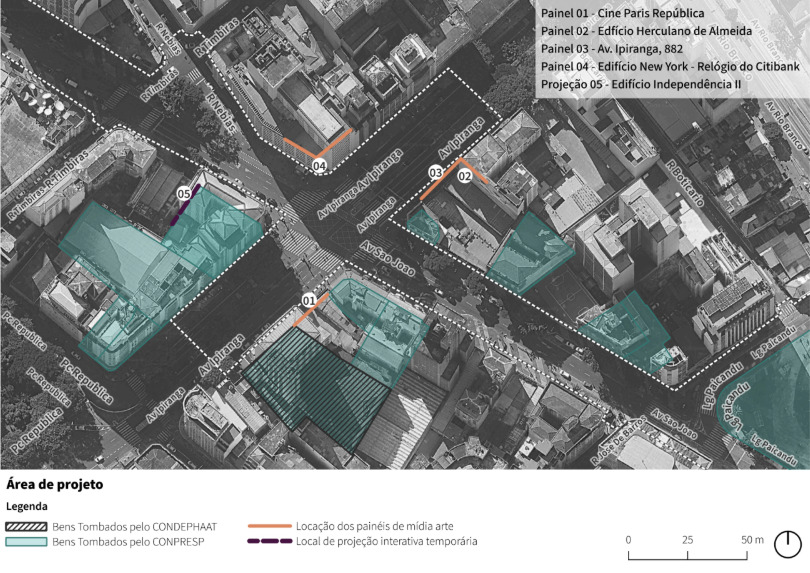810x573 pixels.
Task: Open the Painel 01 - Cine Paris República entry
Action: pos(622,14)
